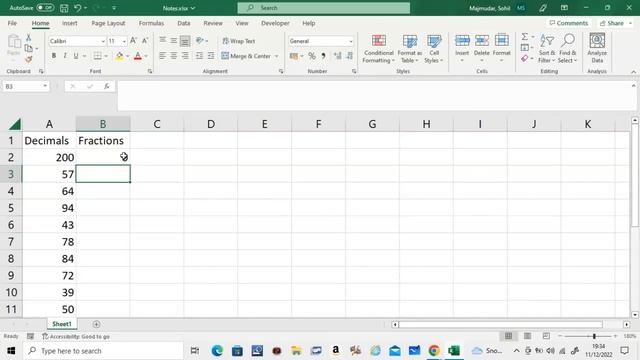Apply Comma Style
The height and width of the screenshot is (360, 640).
pos(323,56)
